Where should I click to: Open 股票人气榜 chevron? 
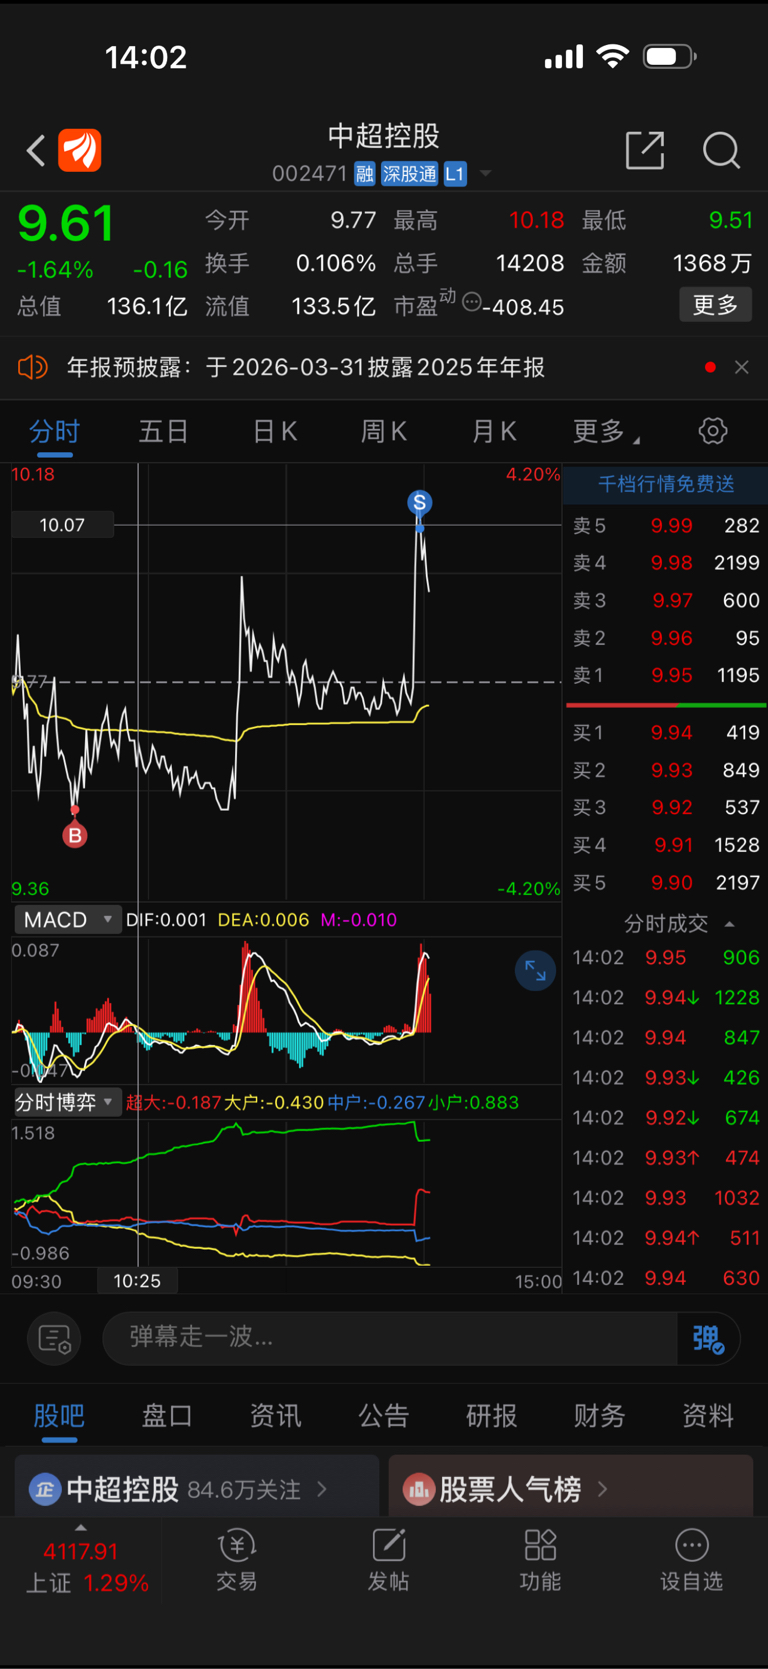coord(602,1489)
